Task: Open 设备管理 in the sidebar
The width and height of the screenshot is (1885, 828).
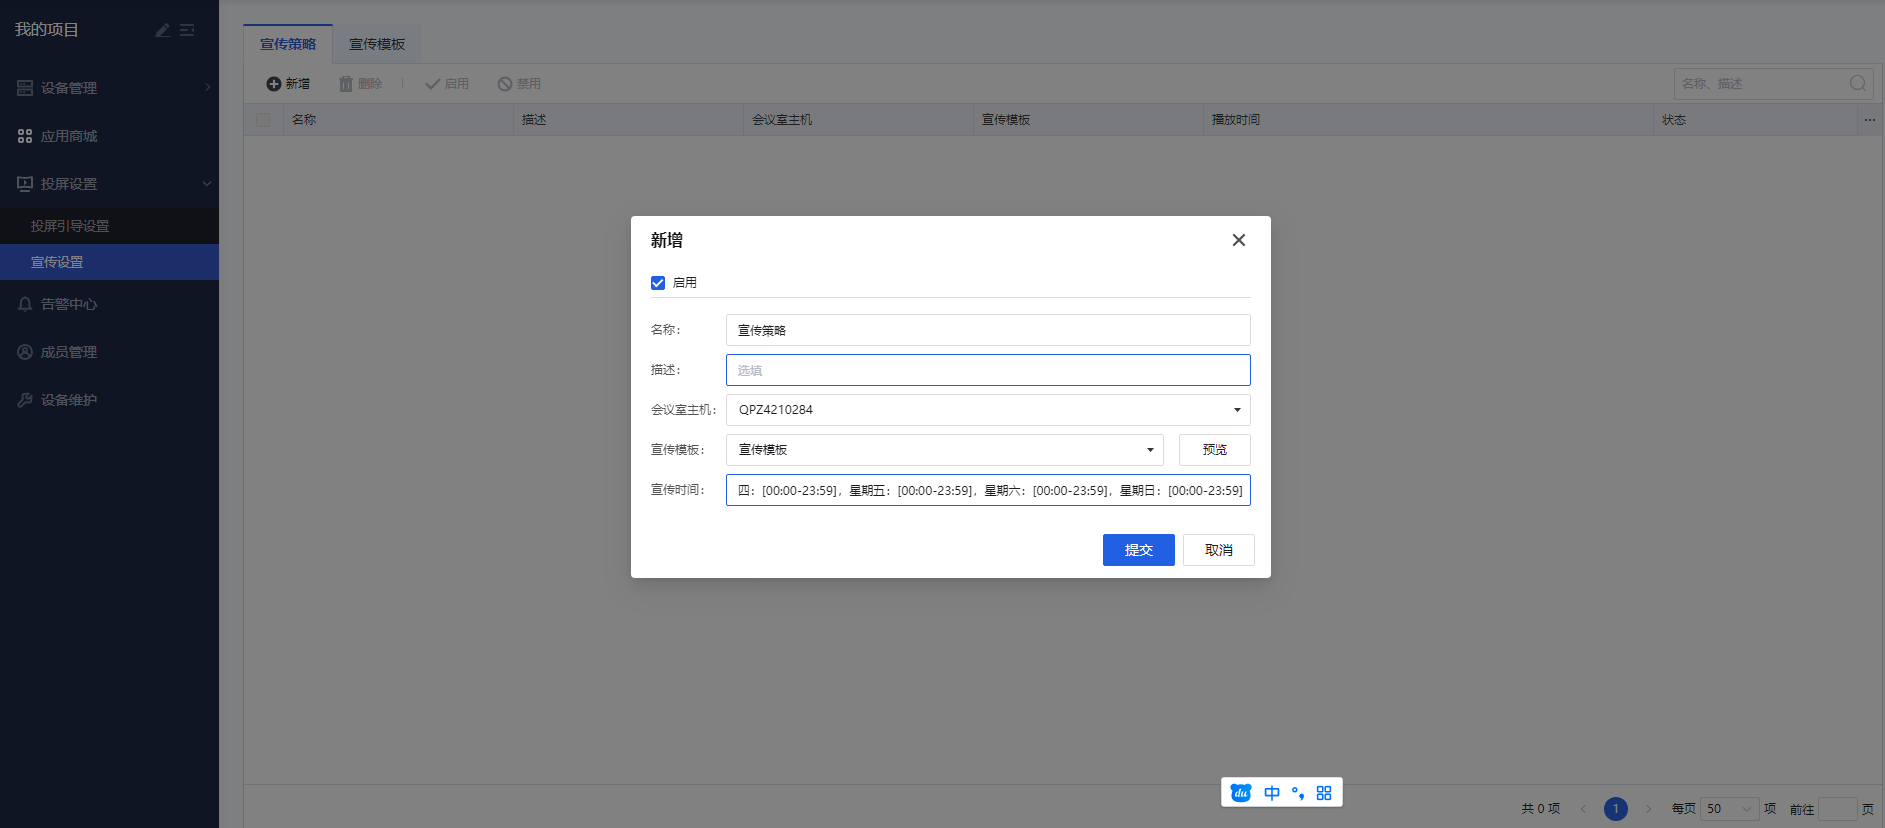Action: (x=69, y=88)
